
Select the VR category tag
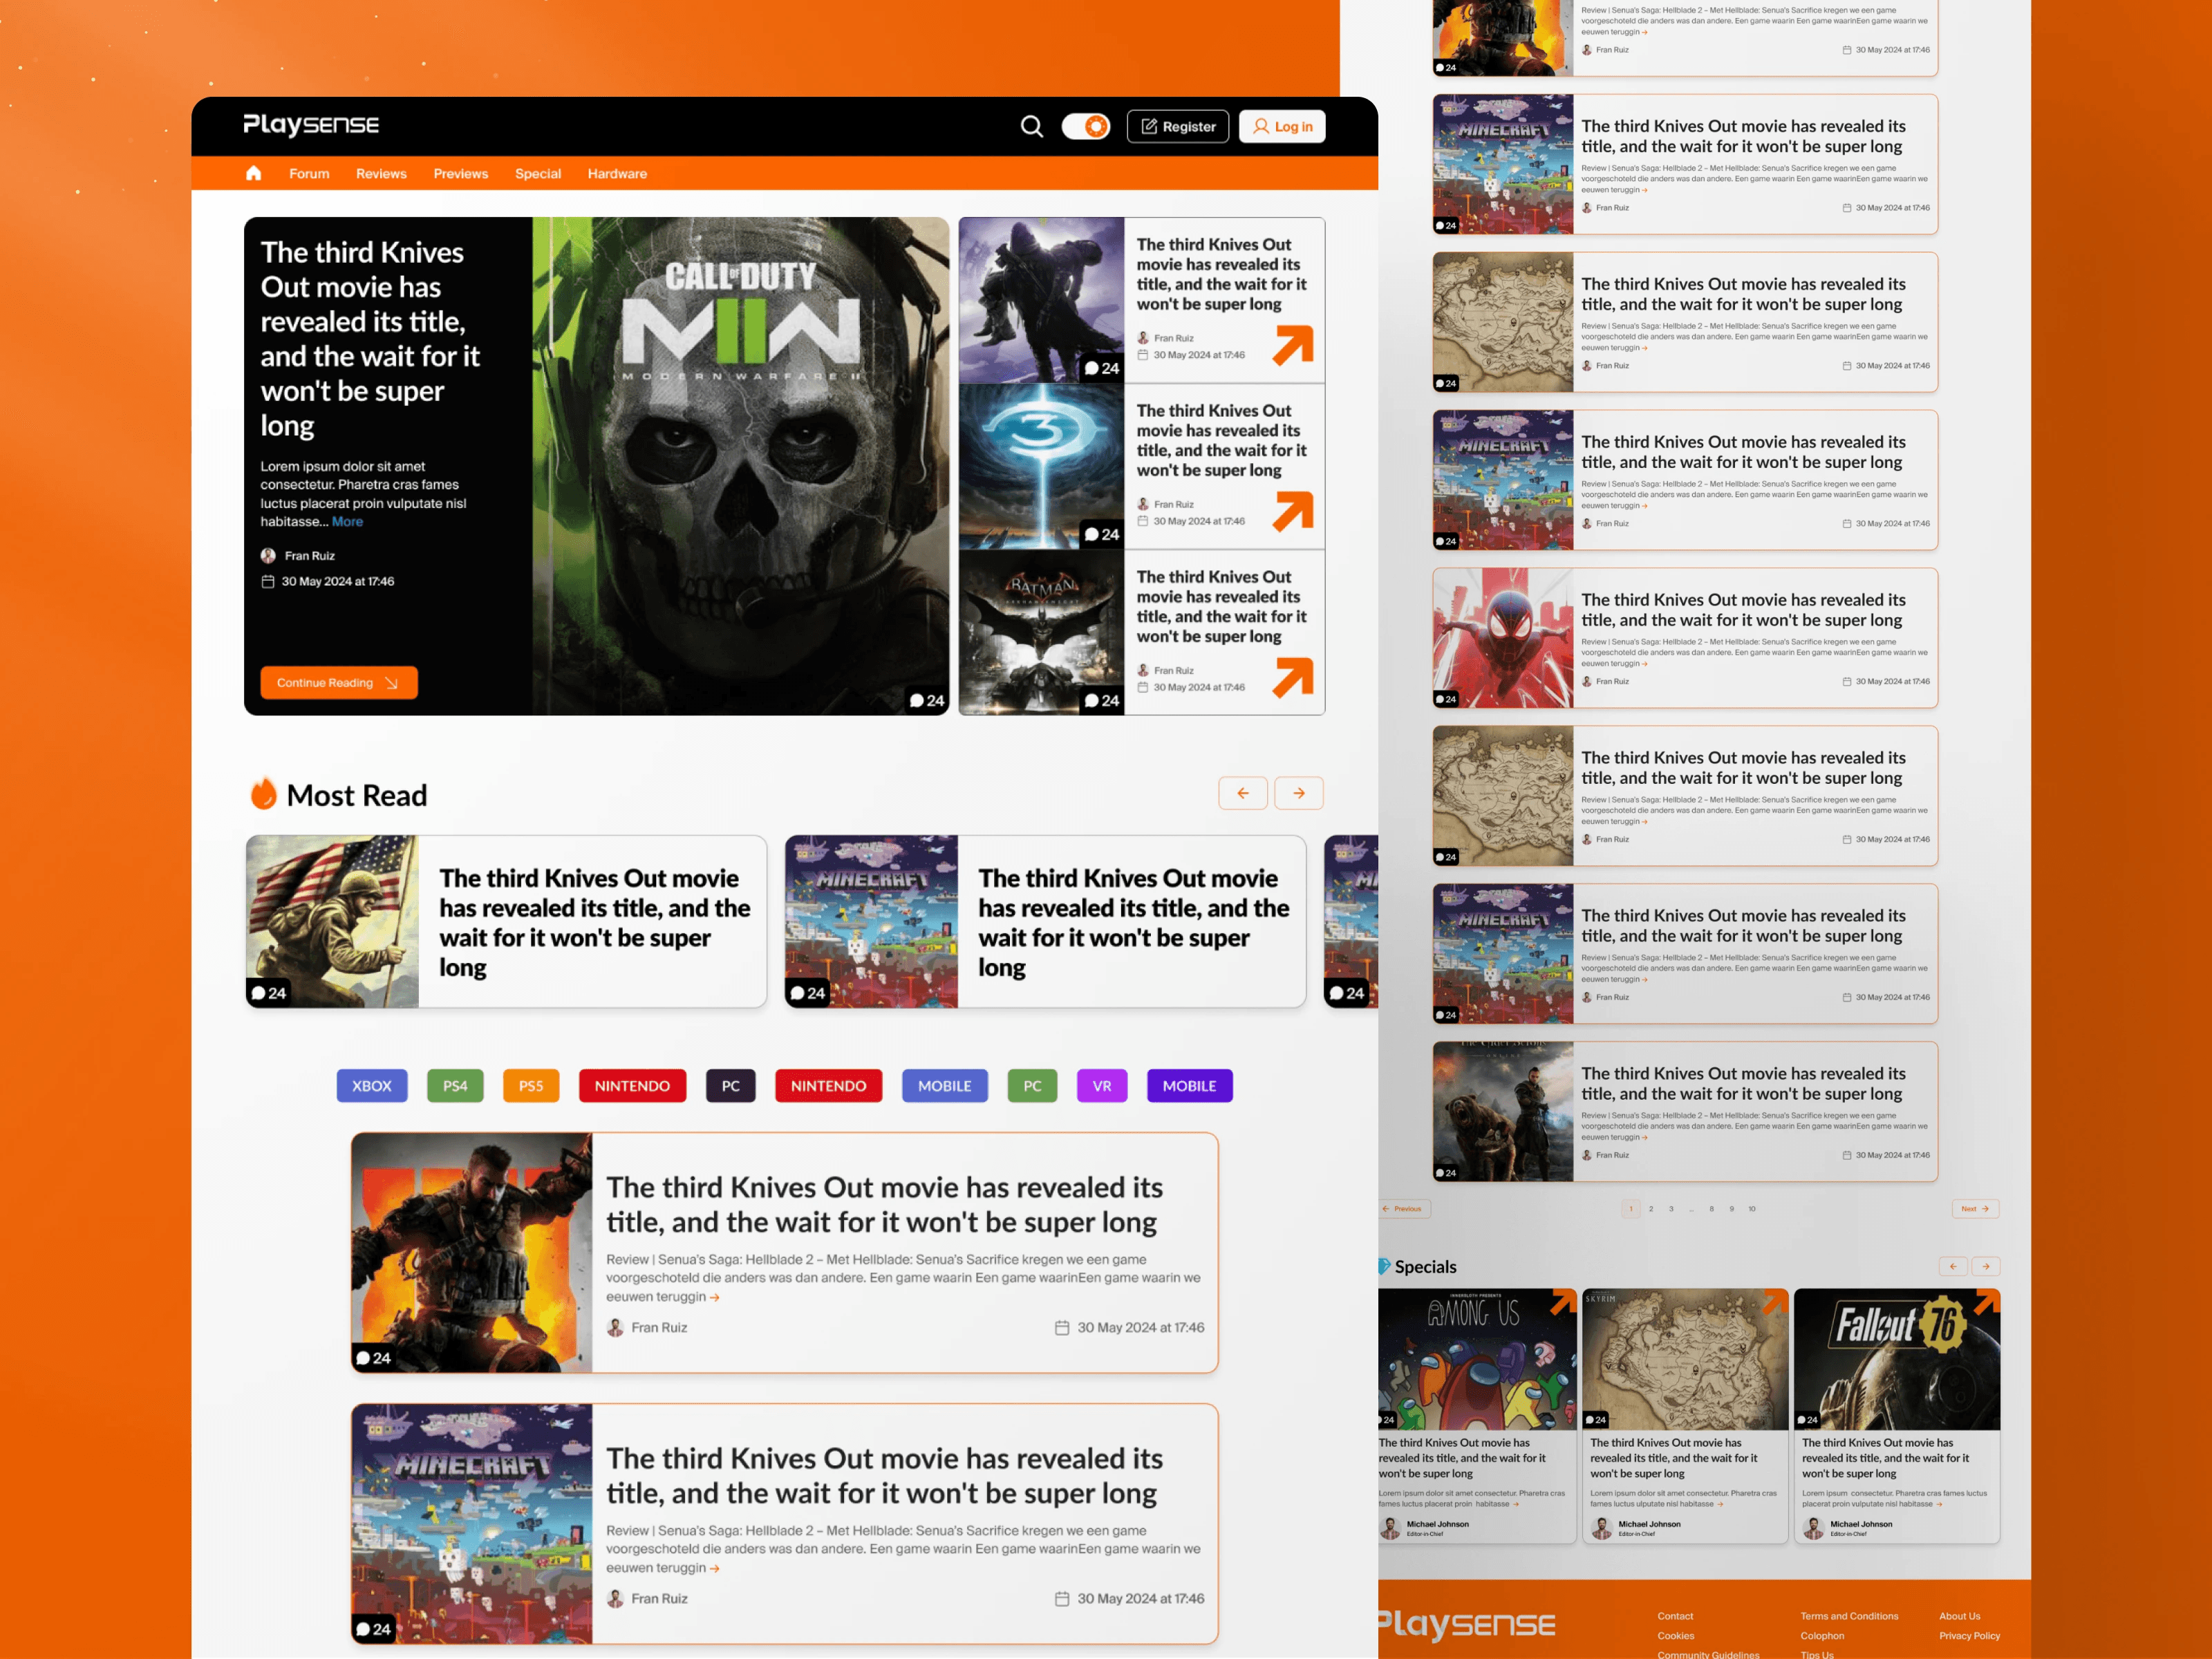click(1102, 1086)
